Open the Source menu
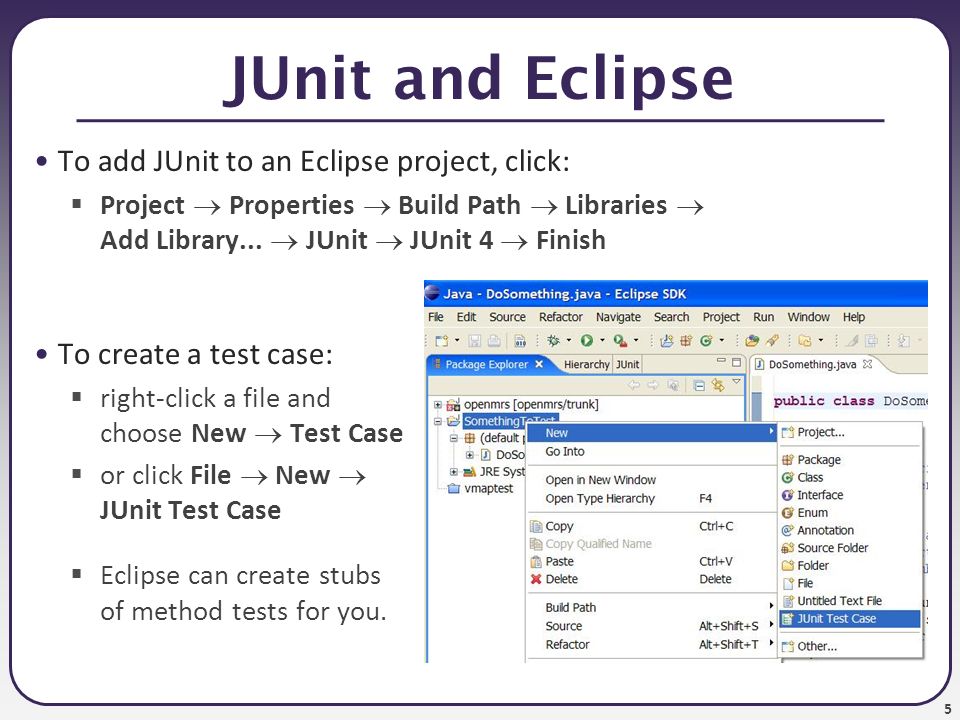 [x=508, y=317]
